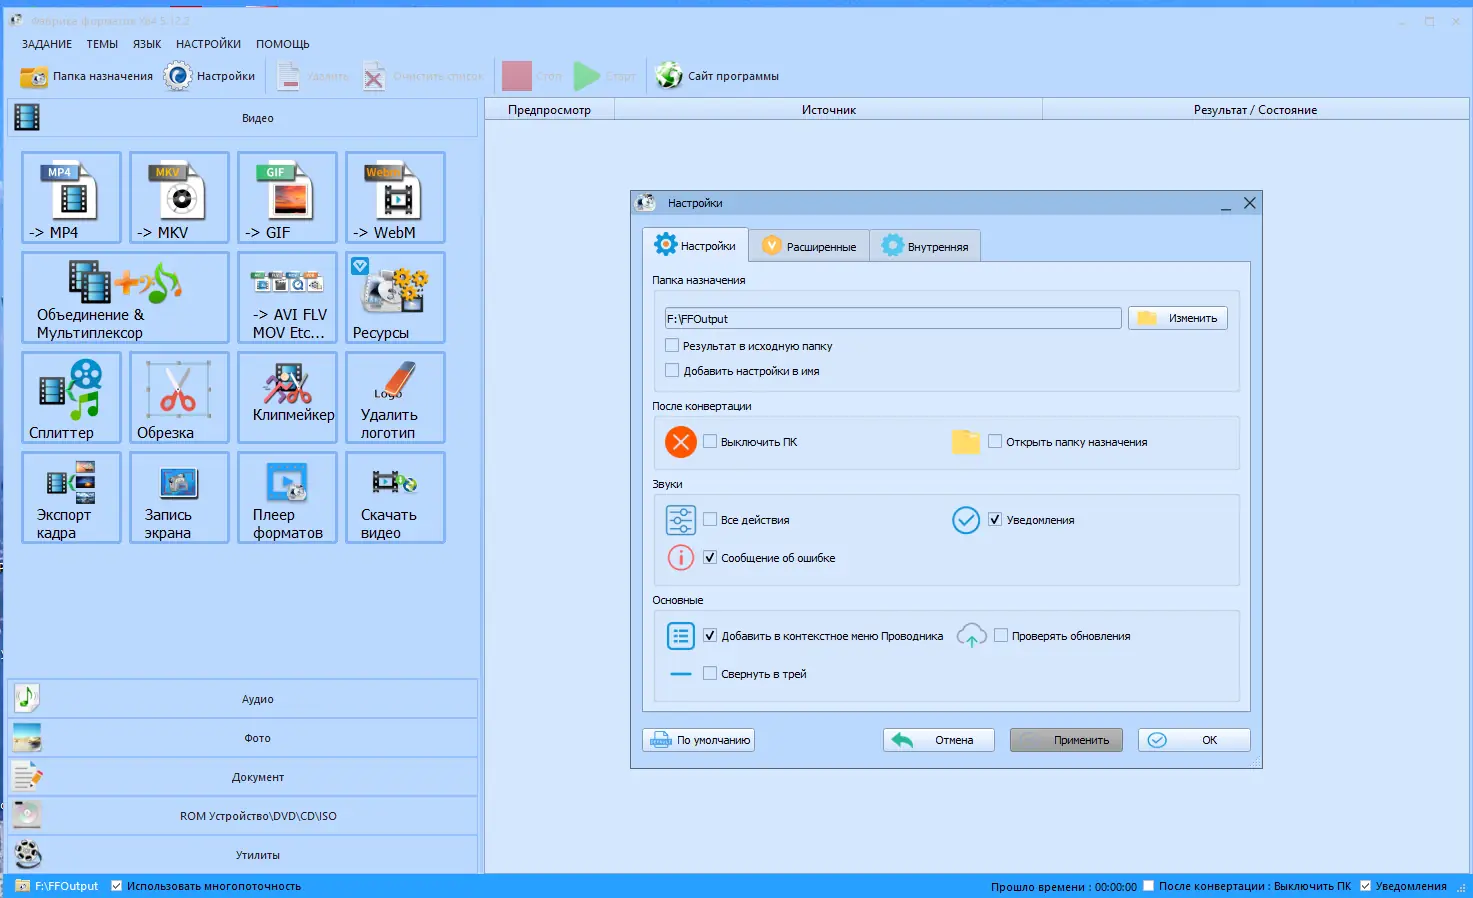Open the ЯЗЫК menu
1473x898 pixels.
147,44
